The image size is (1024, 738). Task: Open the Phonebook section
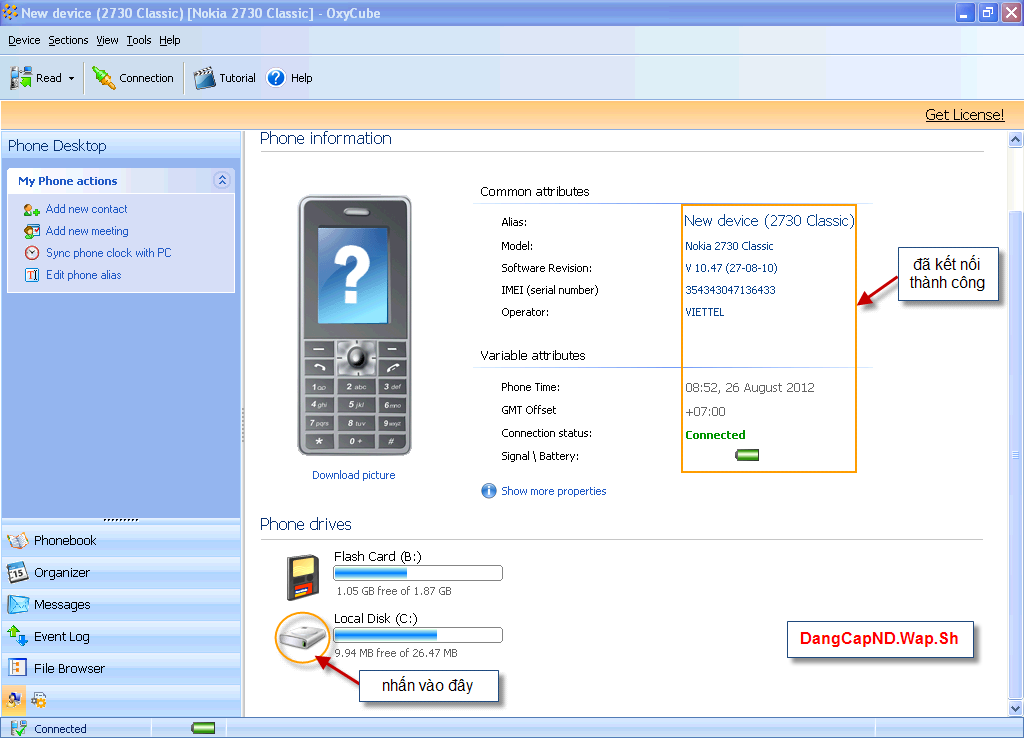(x=121, y=541)
